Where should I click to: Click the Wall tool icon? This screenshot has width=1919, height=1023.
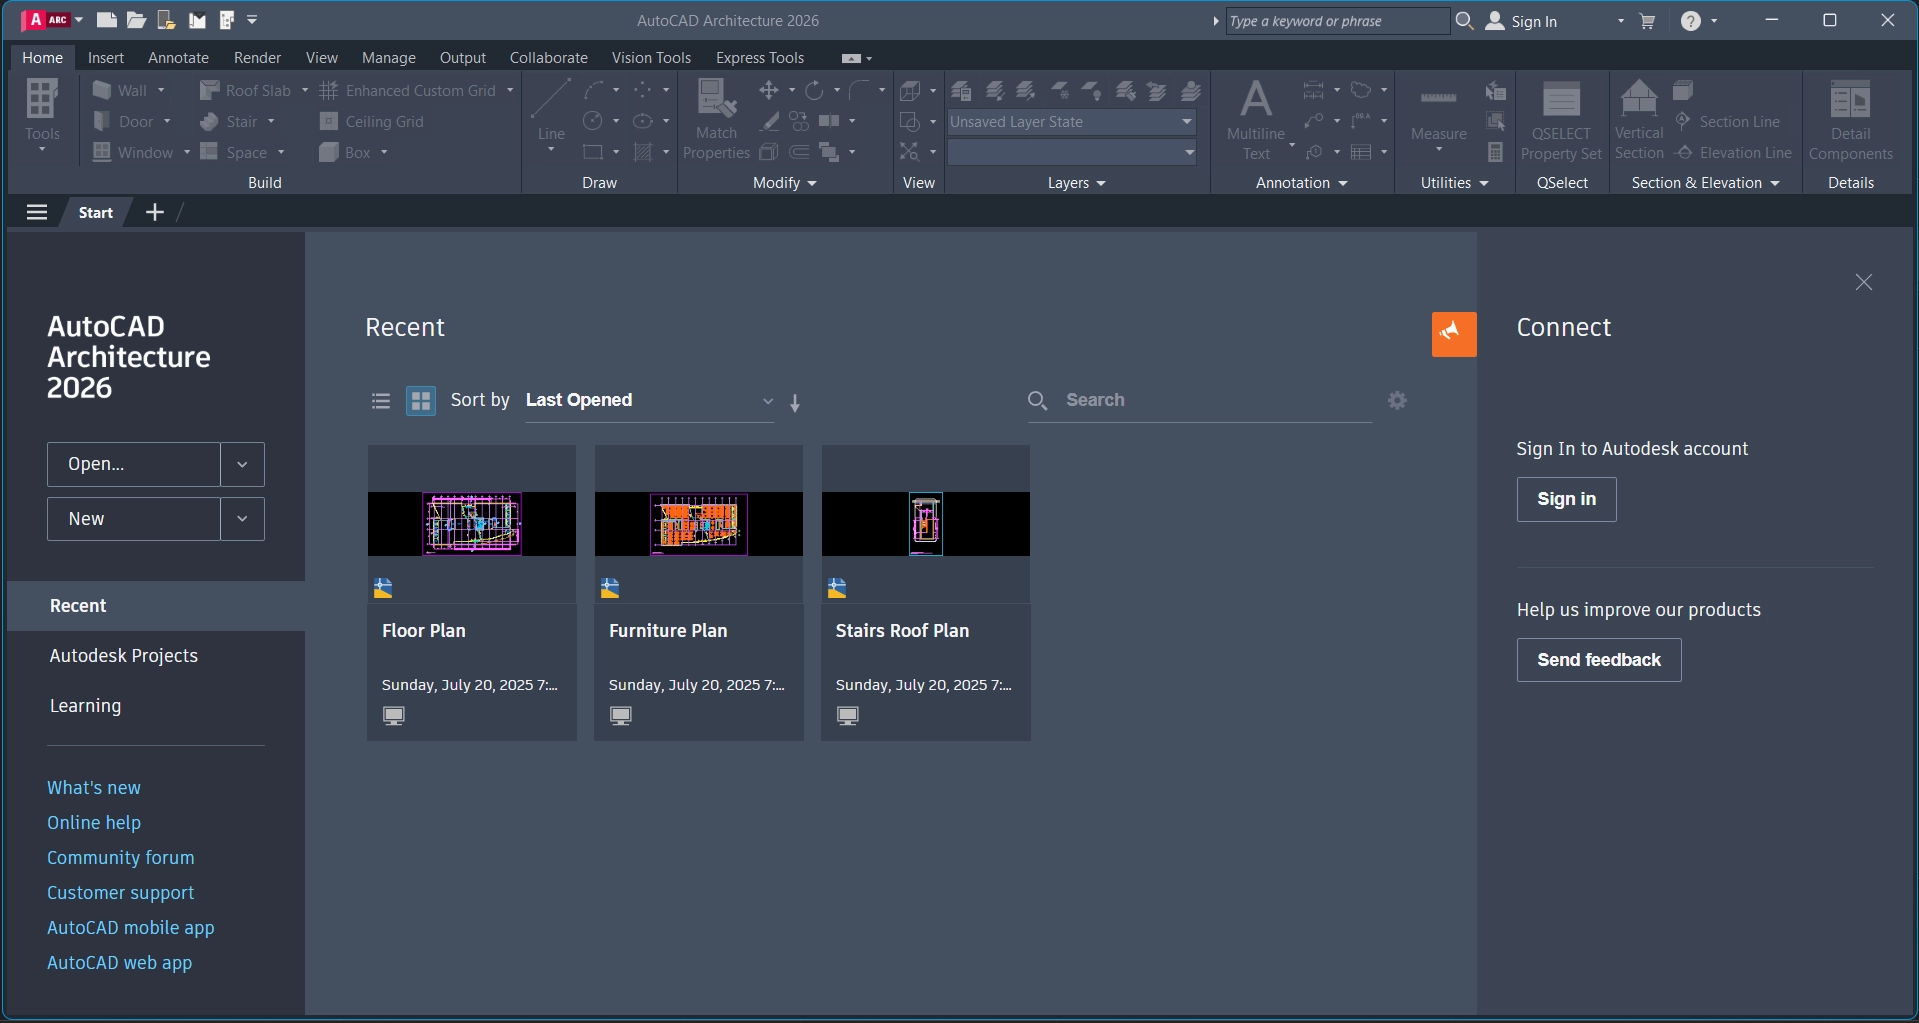tap(102, 90)
